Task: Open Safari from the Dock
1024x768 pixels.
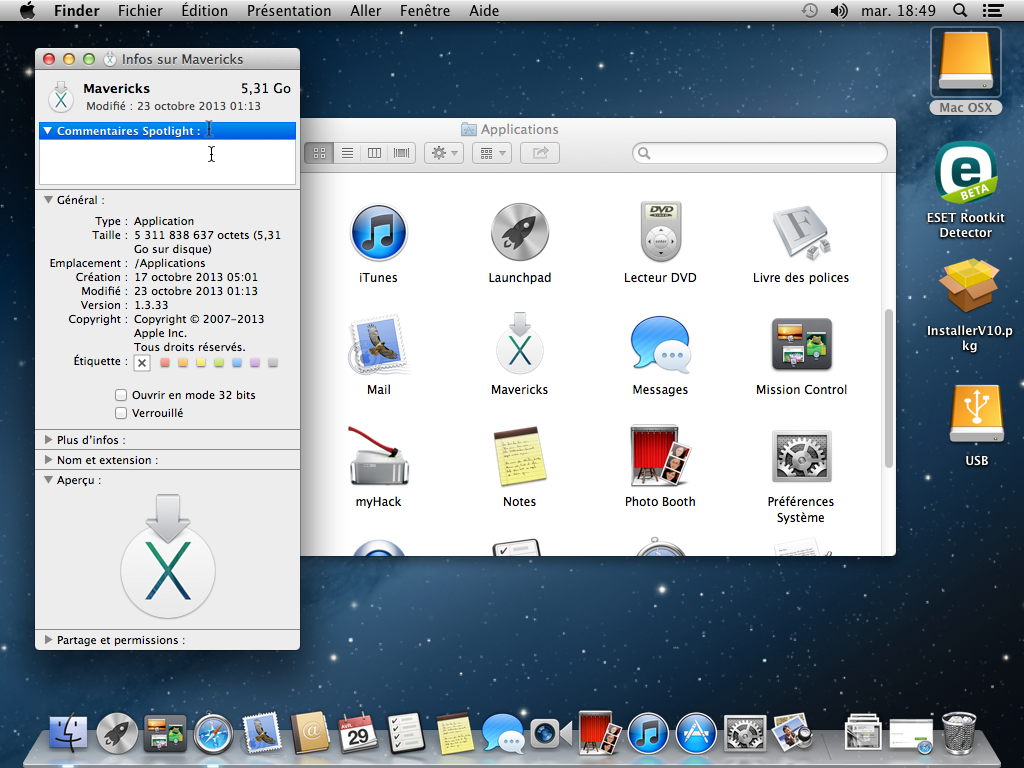Action: click(x=214, y=733)
